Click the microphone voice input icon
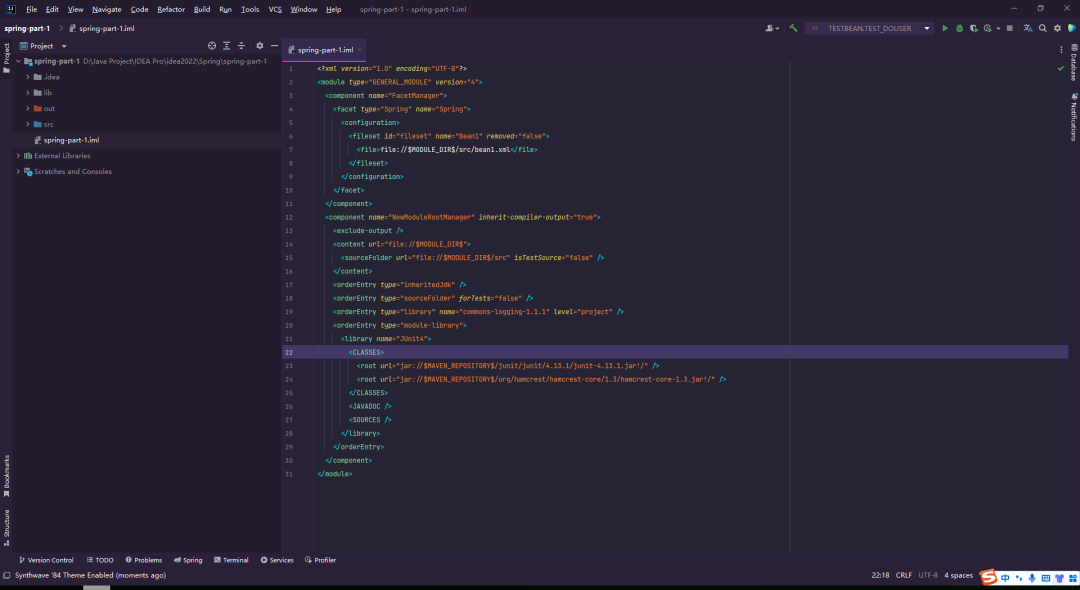Viewport: 1080px width, 590px height. pyautogui.click(x=1032, y=577)
